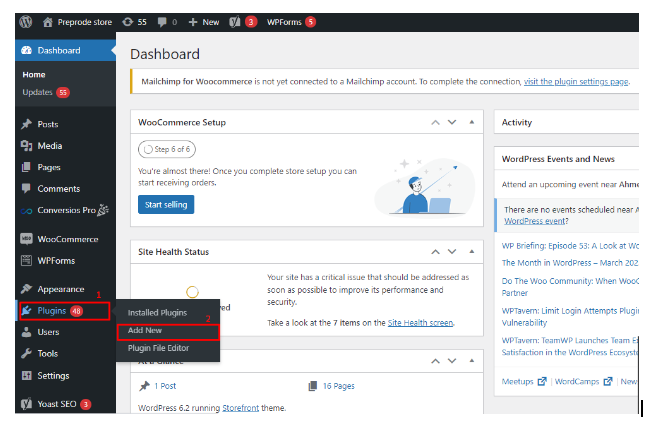
Task: Click the pin icon beside 1 Post
Action: [144, 386]
